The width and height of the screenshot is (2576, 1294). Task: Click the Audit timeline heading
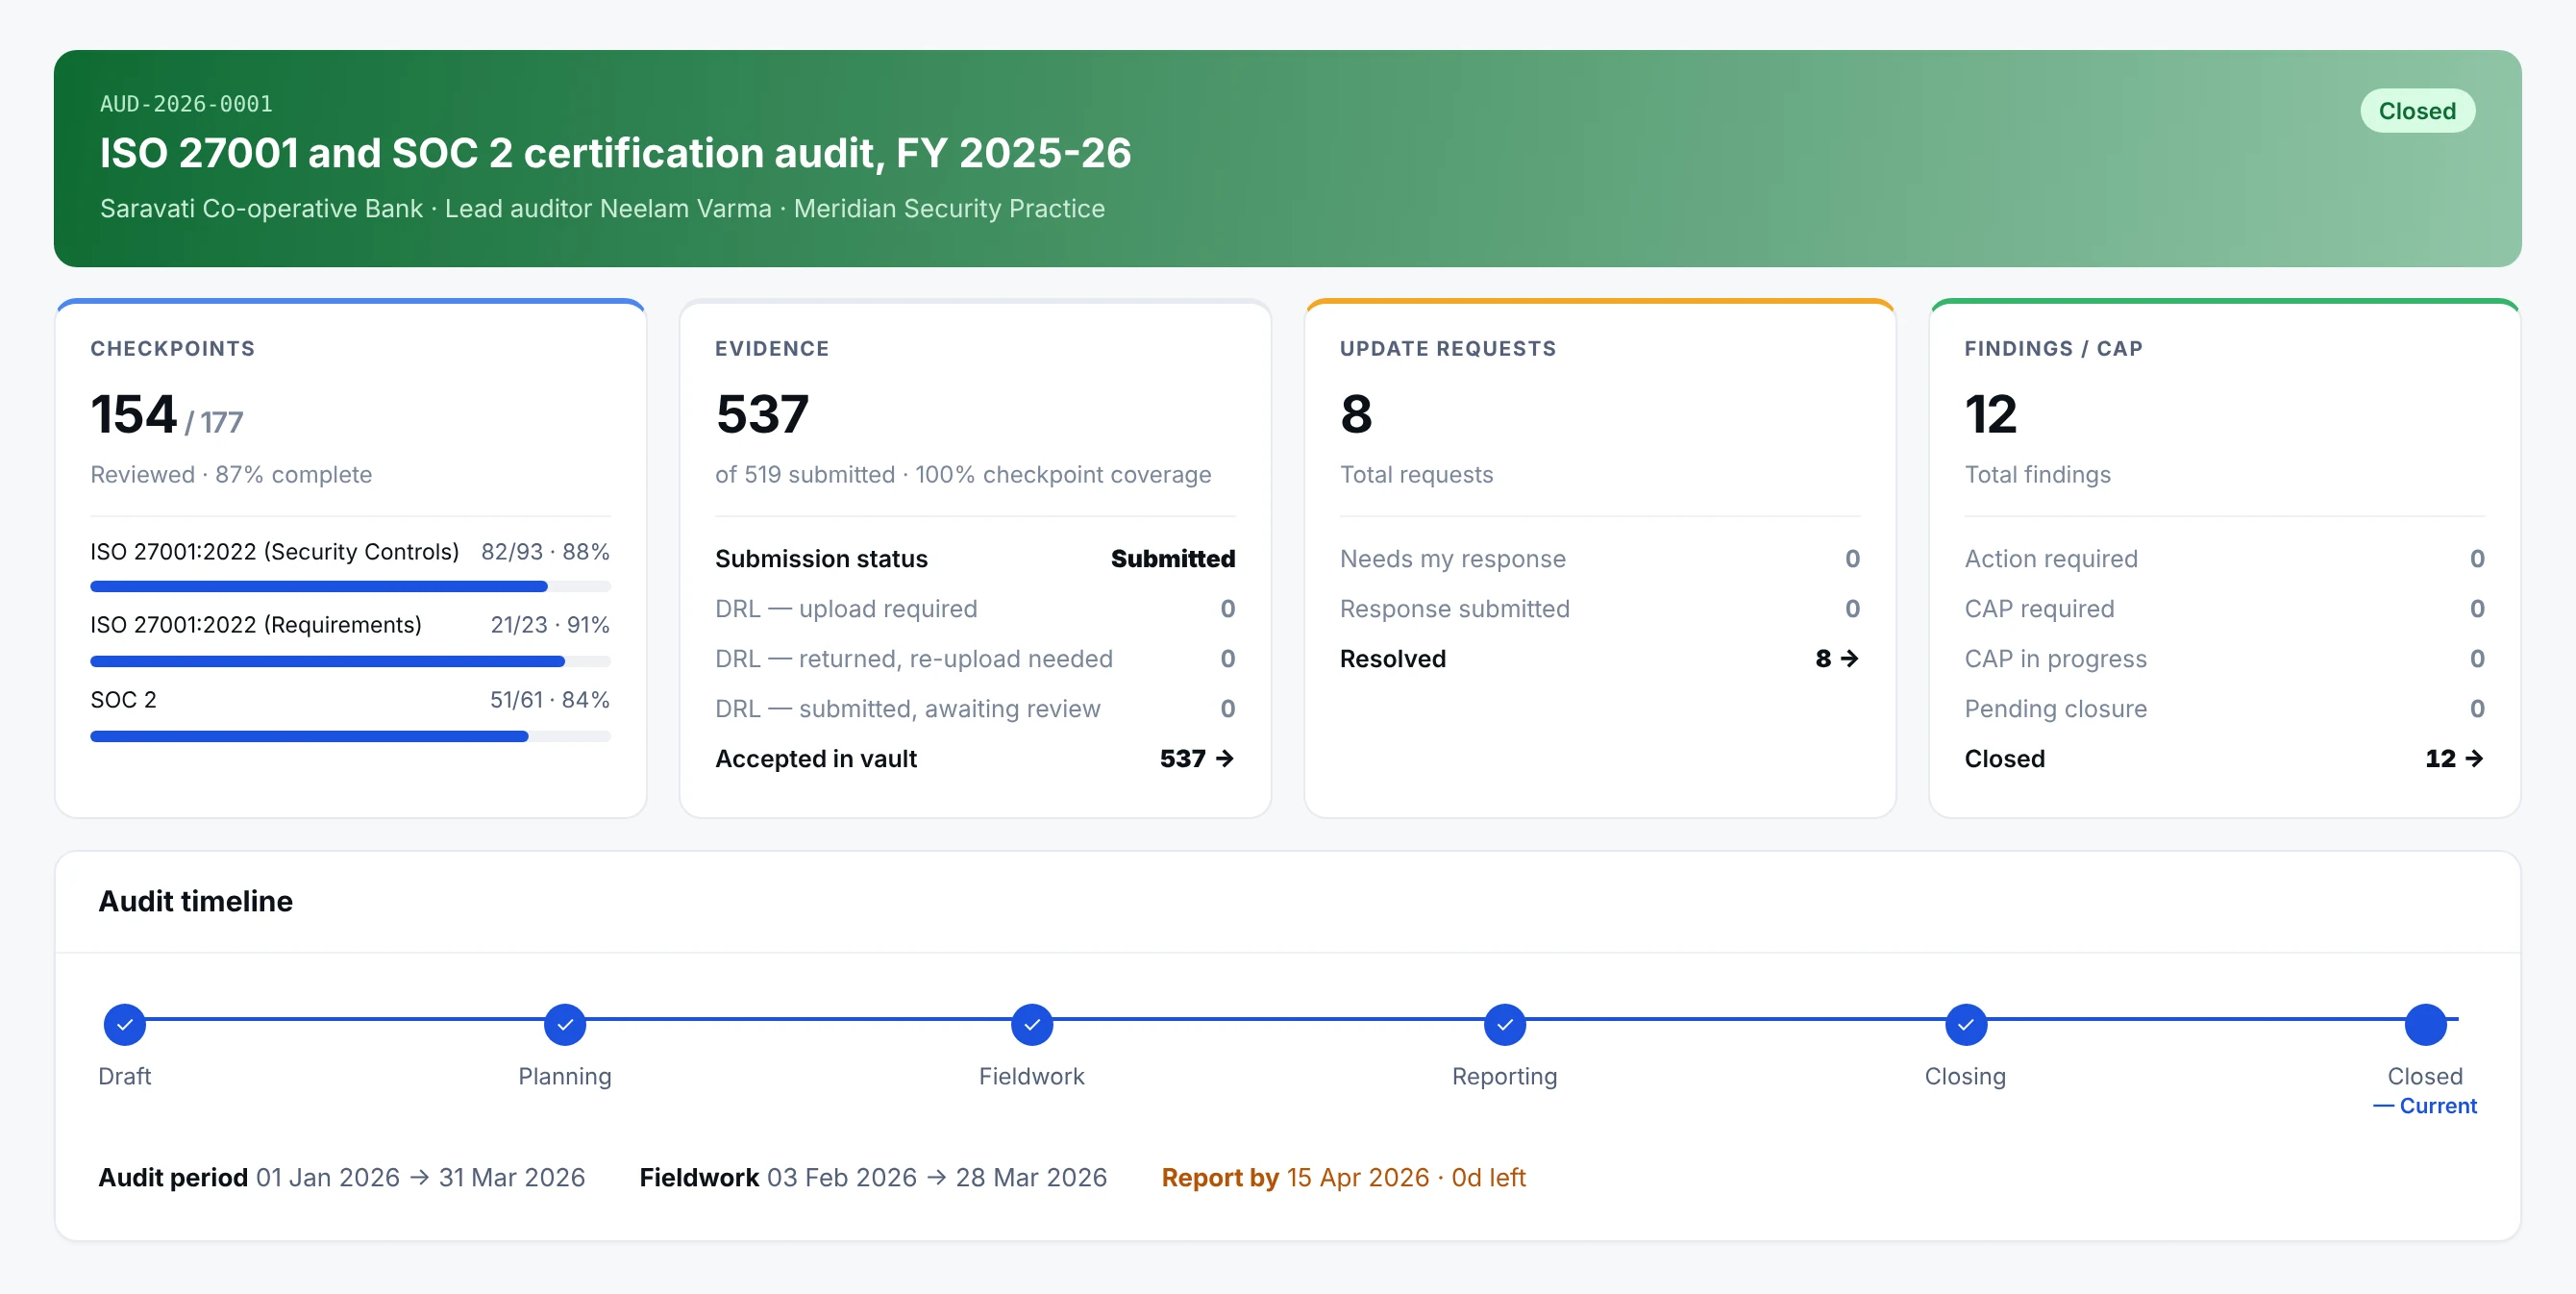[x=196, y=901]
